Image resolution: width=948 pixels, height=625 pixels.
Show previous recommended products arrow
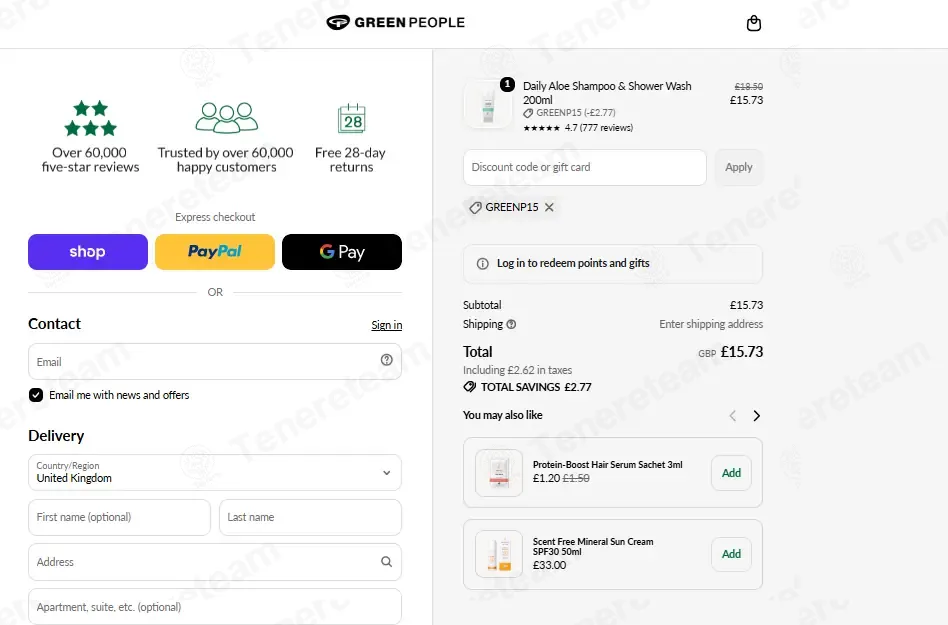(733, 416)
